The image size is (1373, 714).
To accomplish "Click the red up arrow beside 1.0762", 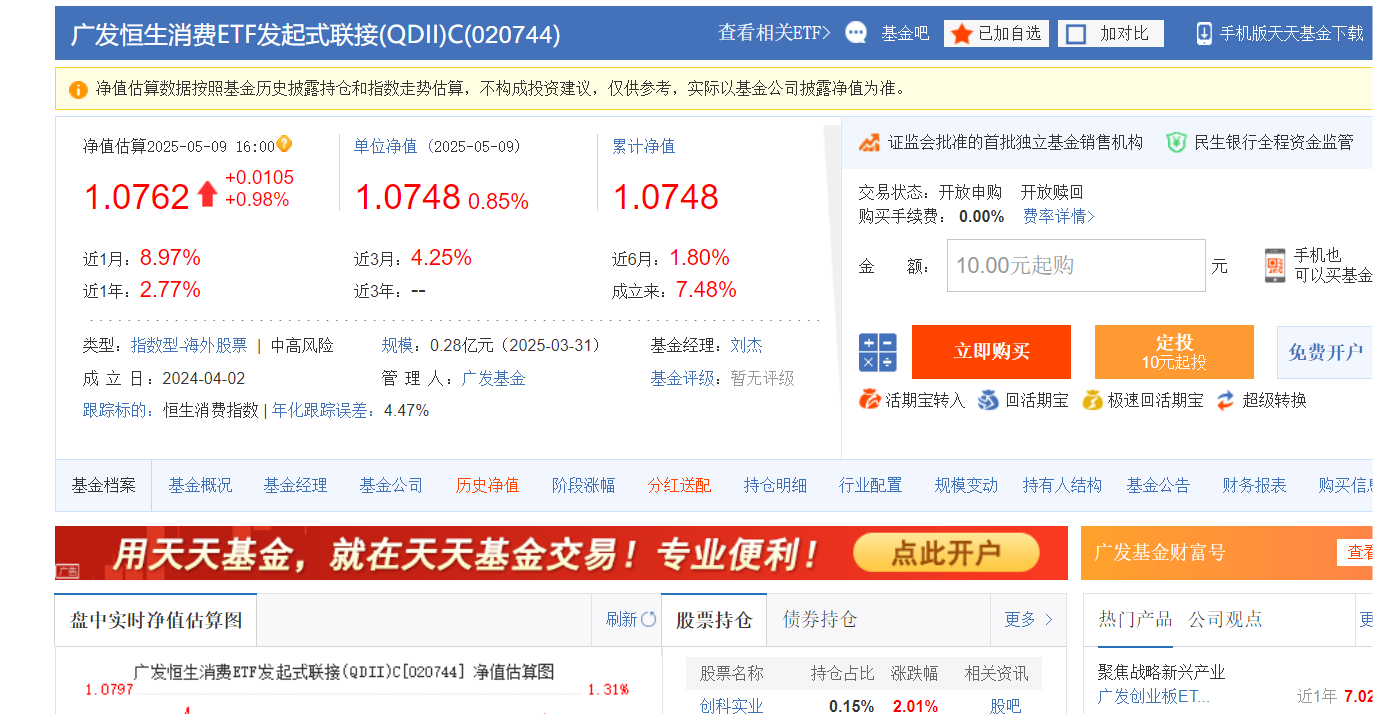I will (207, 194).
